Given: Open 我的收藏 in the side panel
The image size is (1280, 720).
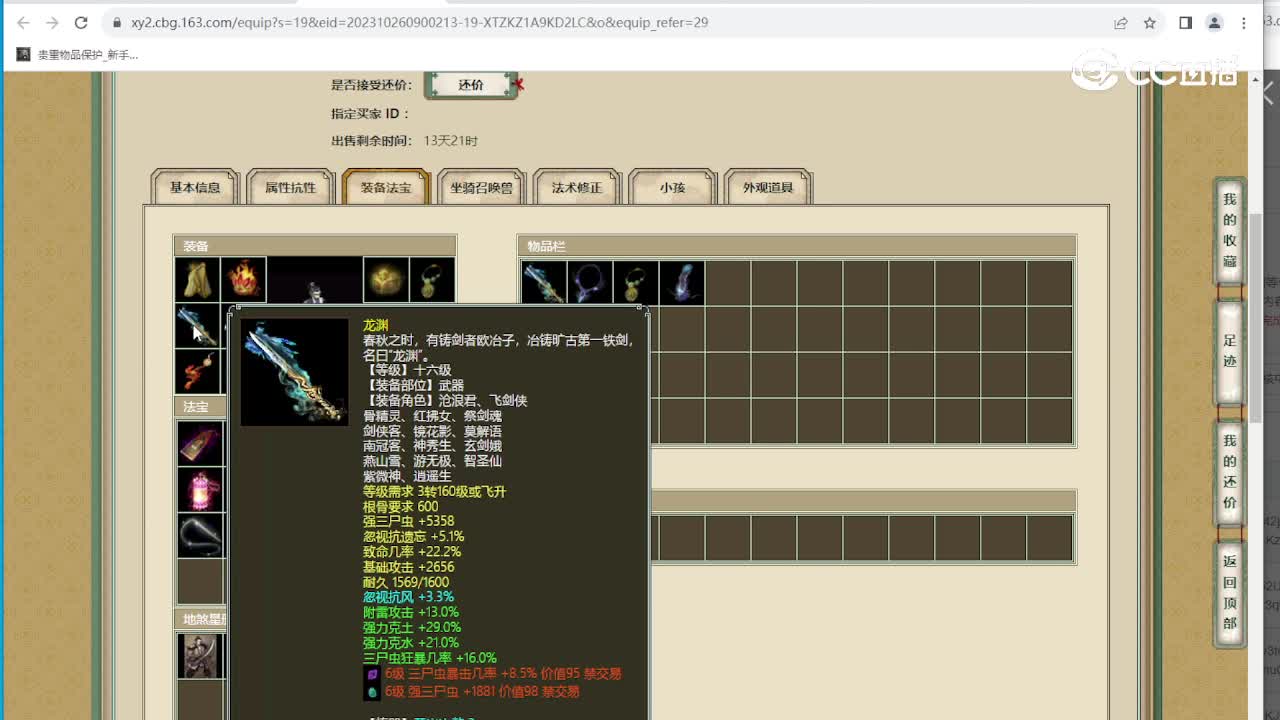Looking at the screenshot, I should [x=1230, y=231].
